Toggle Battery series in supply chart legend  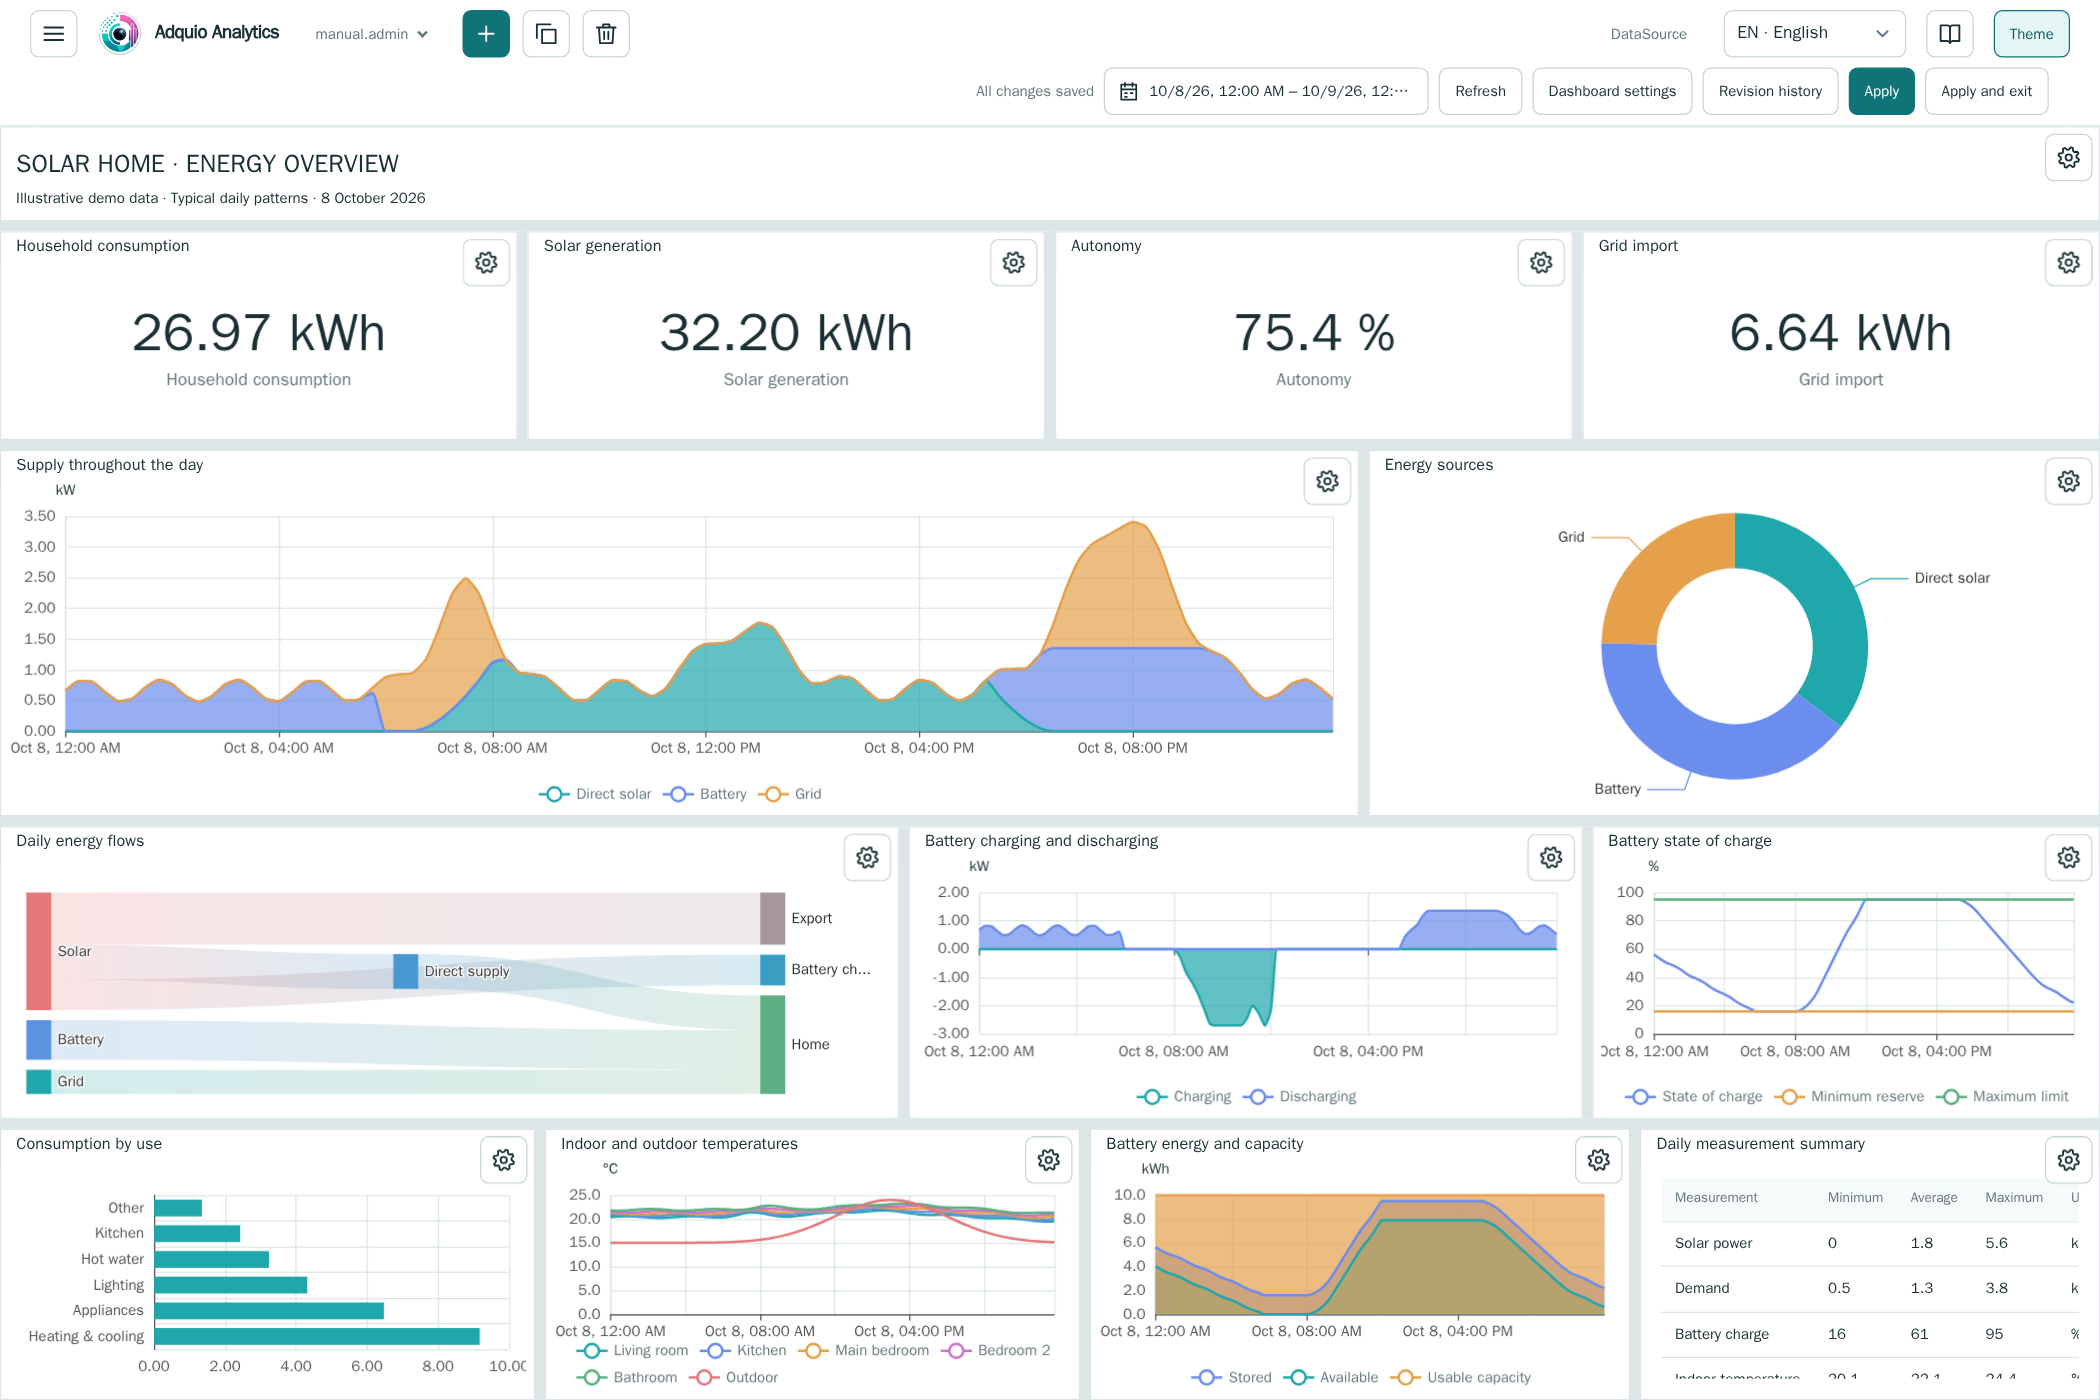pyautogui.click(x=704, y=794)
